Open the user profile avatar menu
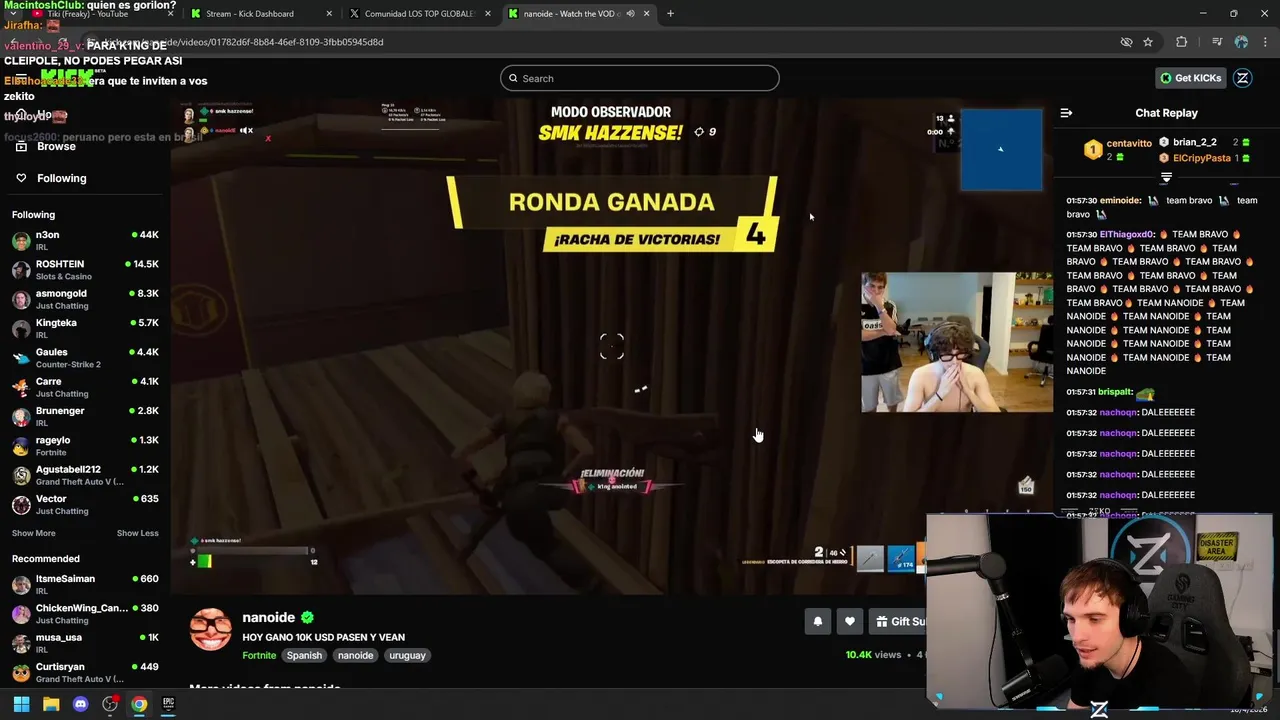Viewport: 1280px width, 720px height. click(1243, 78)
